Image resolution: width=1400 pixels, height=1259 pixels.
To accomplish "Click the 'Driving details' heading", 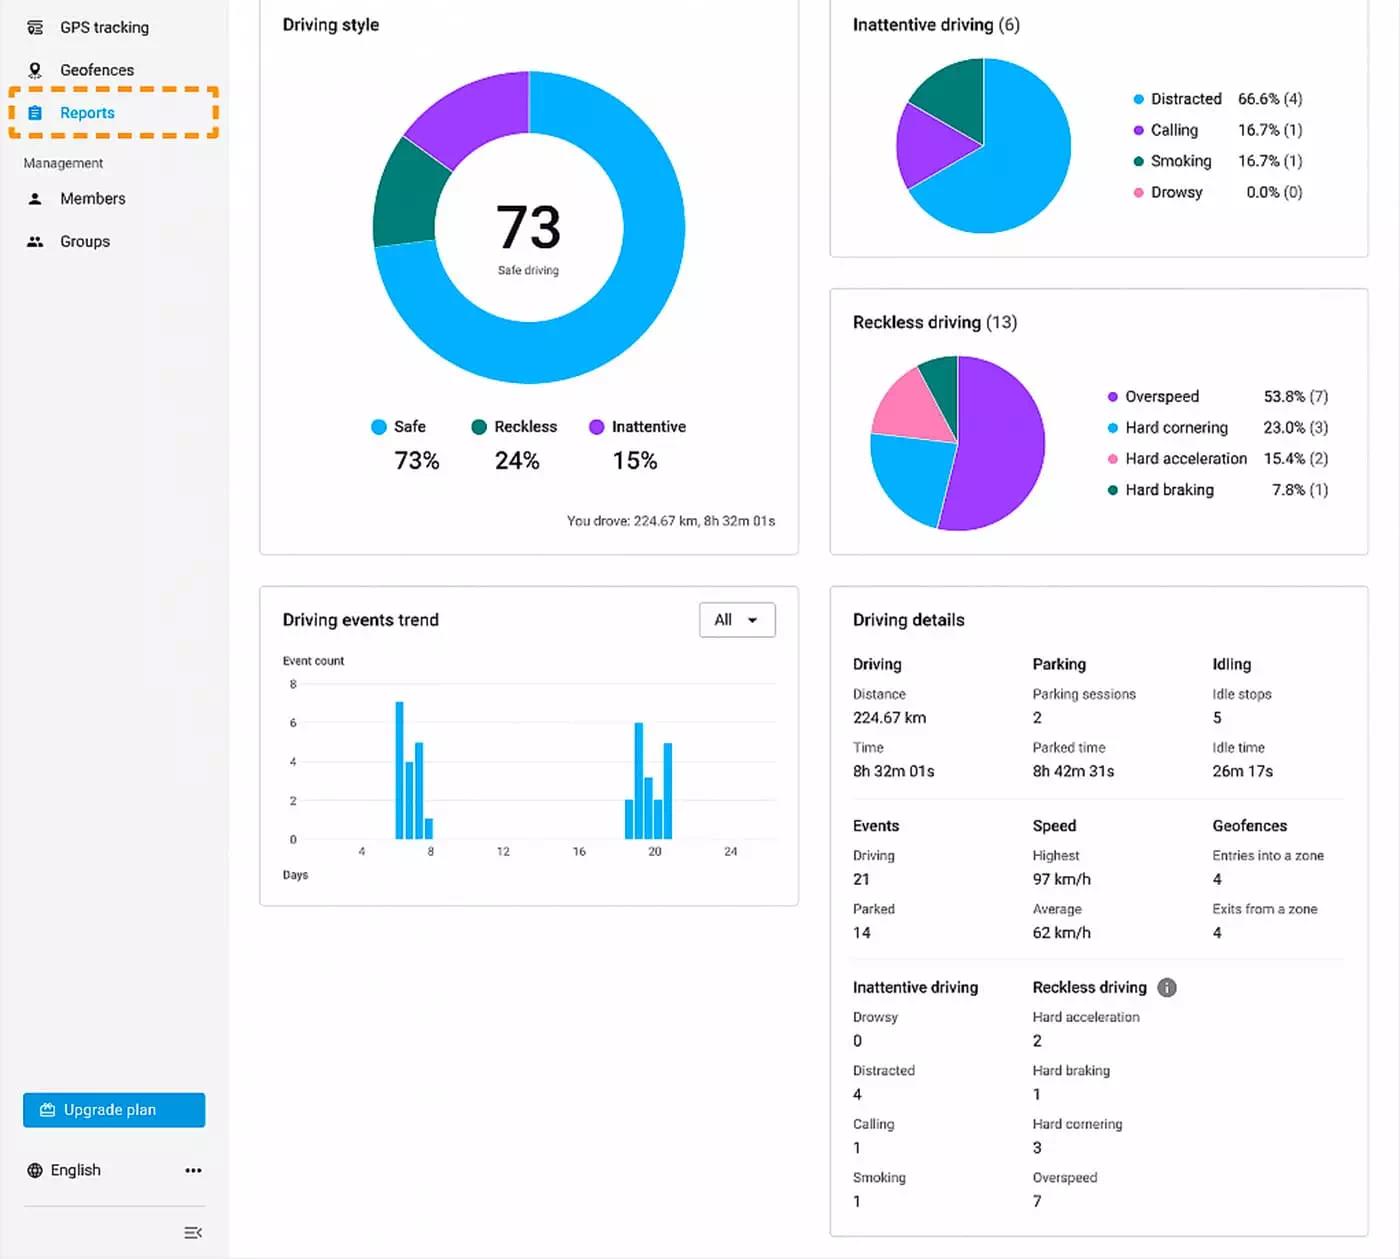I will point(909,620).
